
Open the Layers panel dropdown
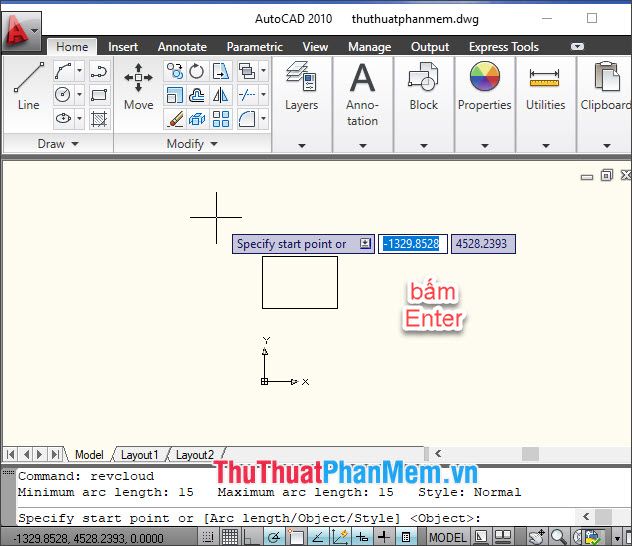click(x=302, y=145)
